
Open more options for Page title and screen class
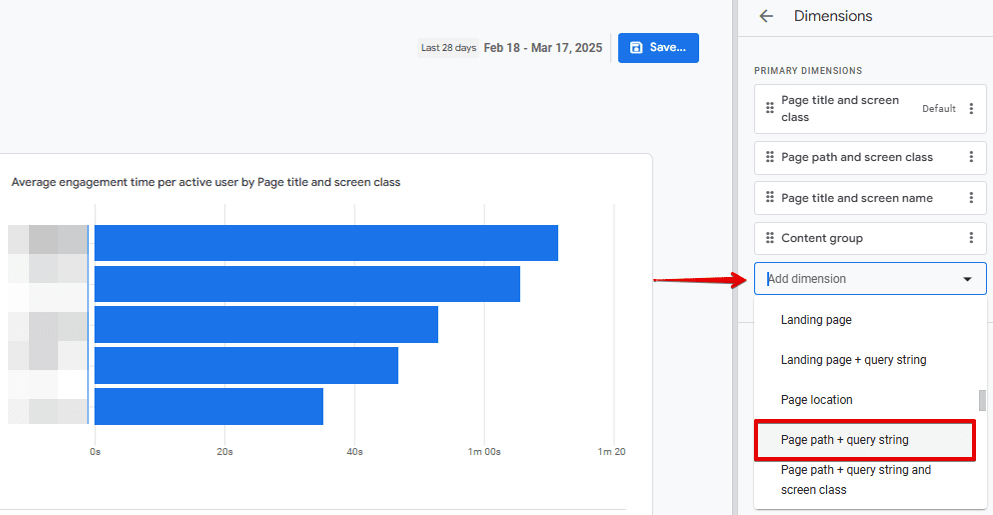(971, 109)
